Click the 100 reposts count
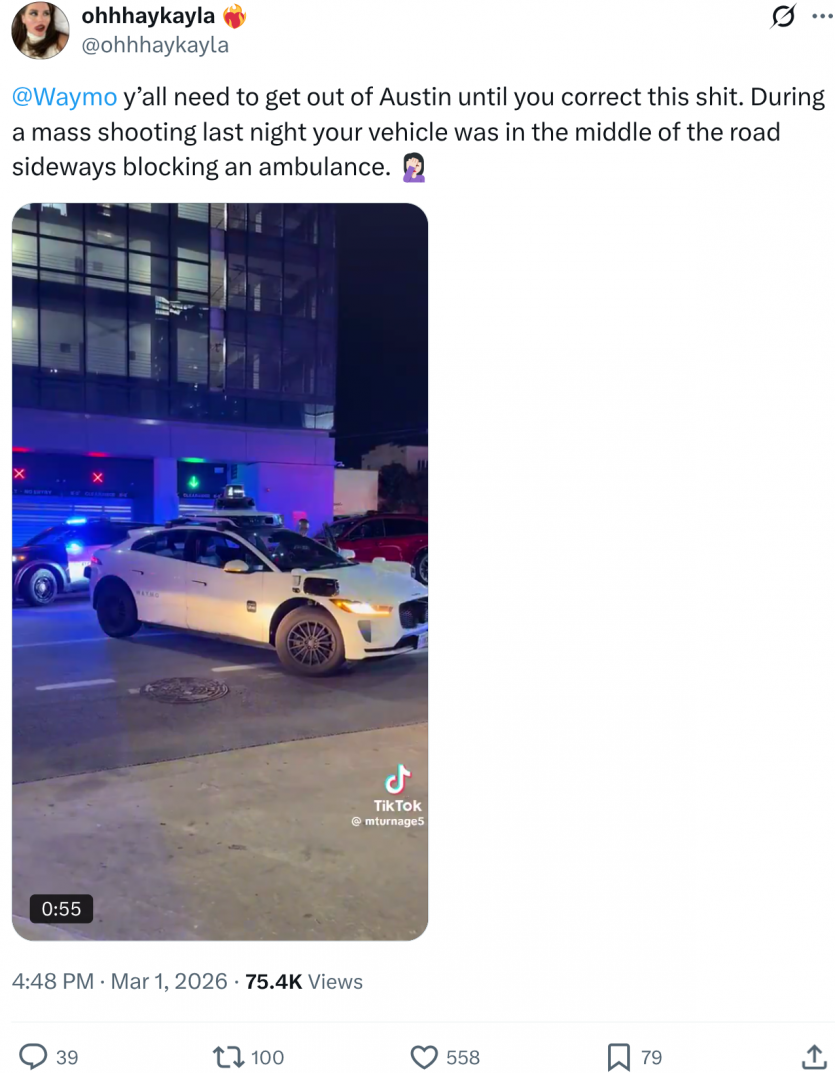 268,1057
